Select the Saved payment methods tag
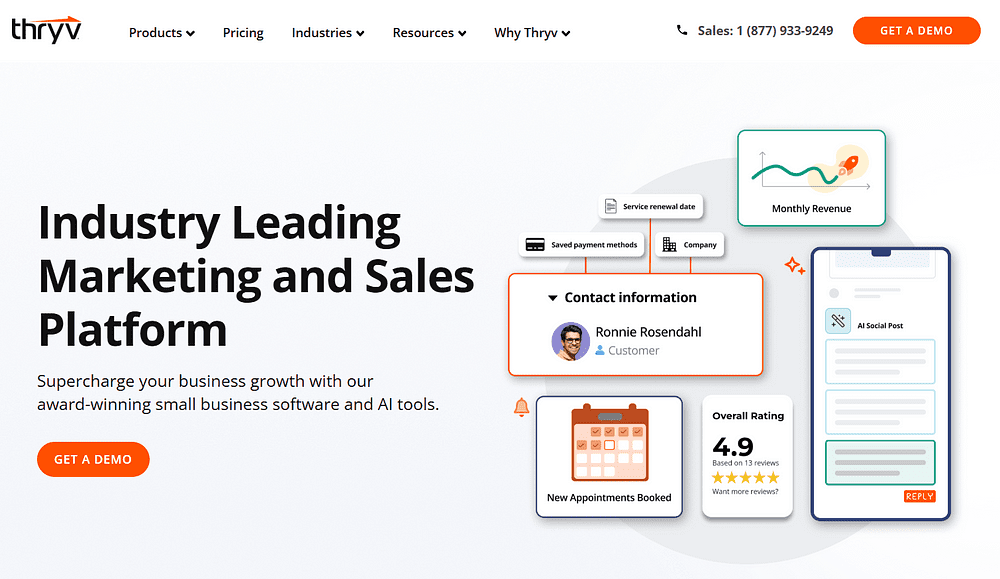Image resolution: width=1000 pixels, height=579 pixels. (582, 245)
